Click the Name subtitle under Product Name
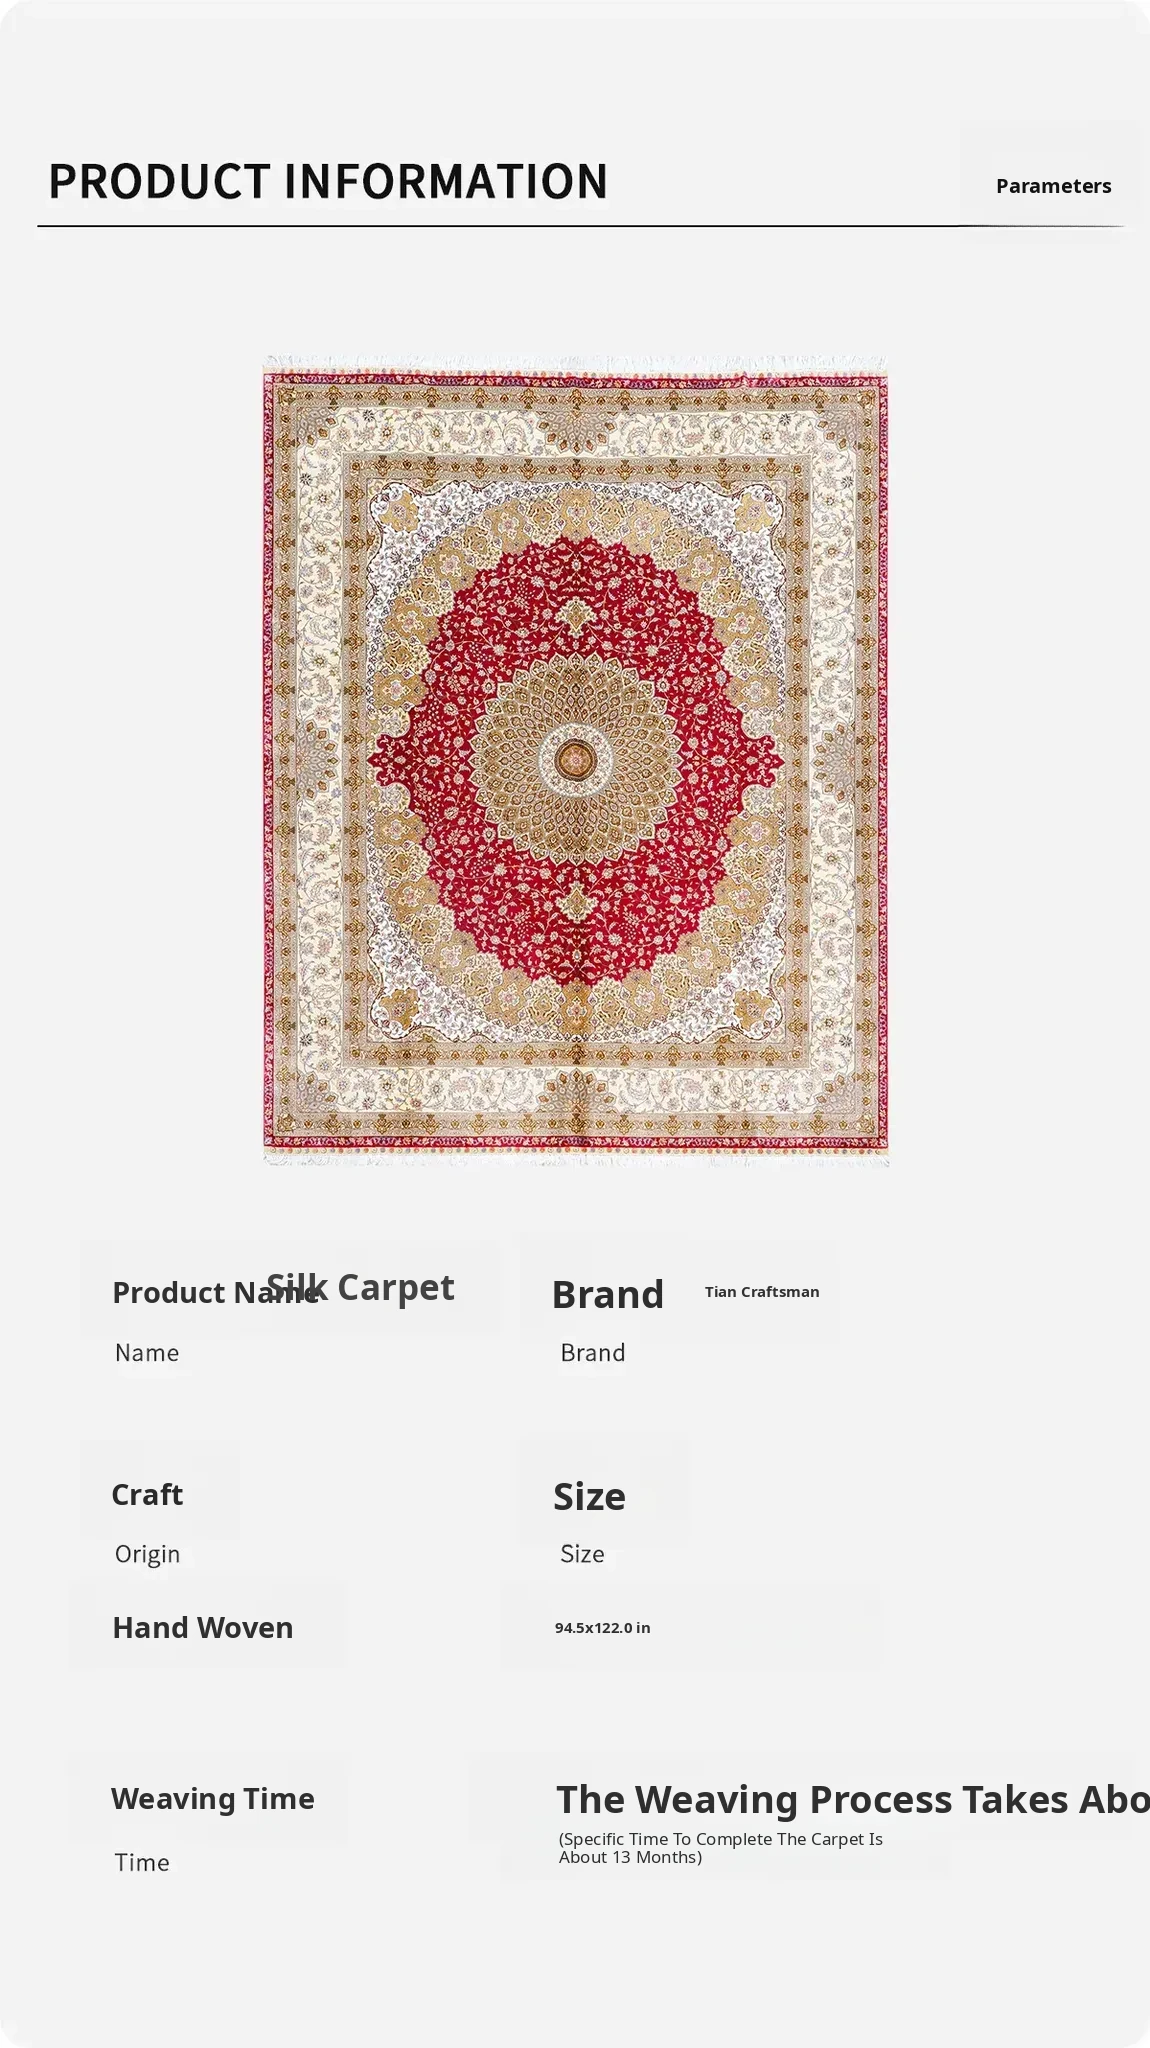 tap(147, 1353)
